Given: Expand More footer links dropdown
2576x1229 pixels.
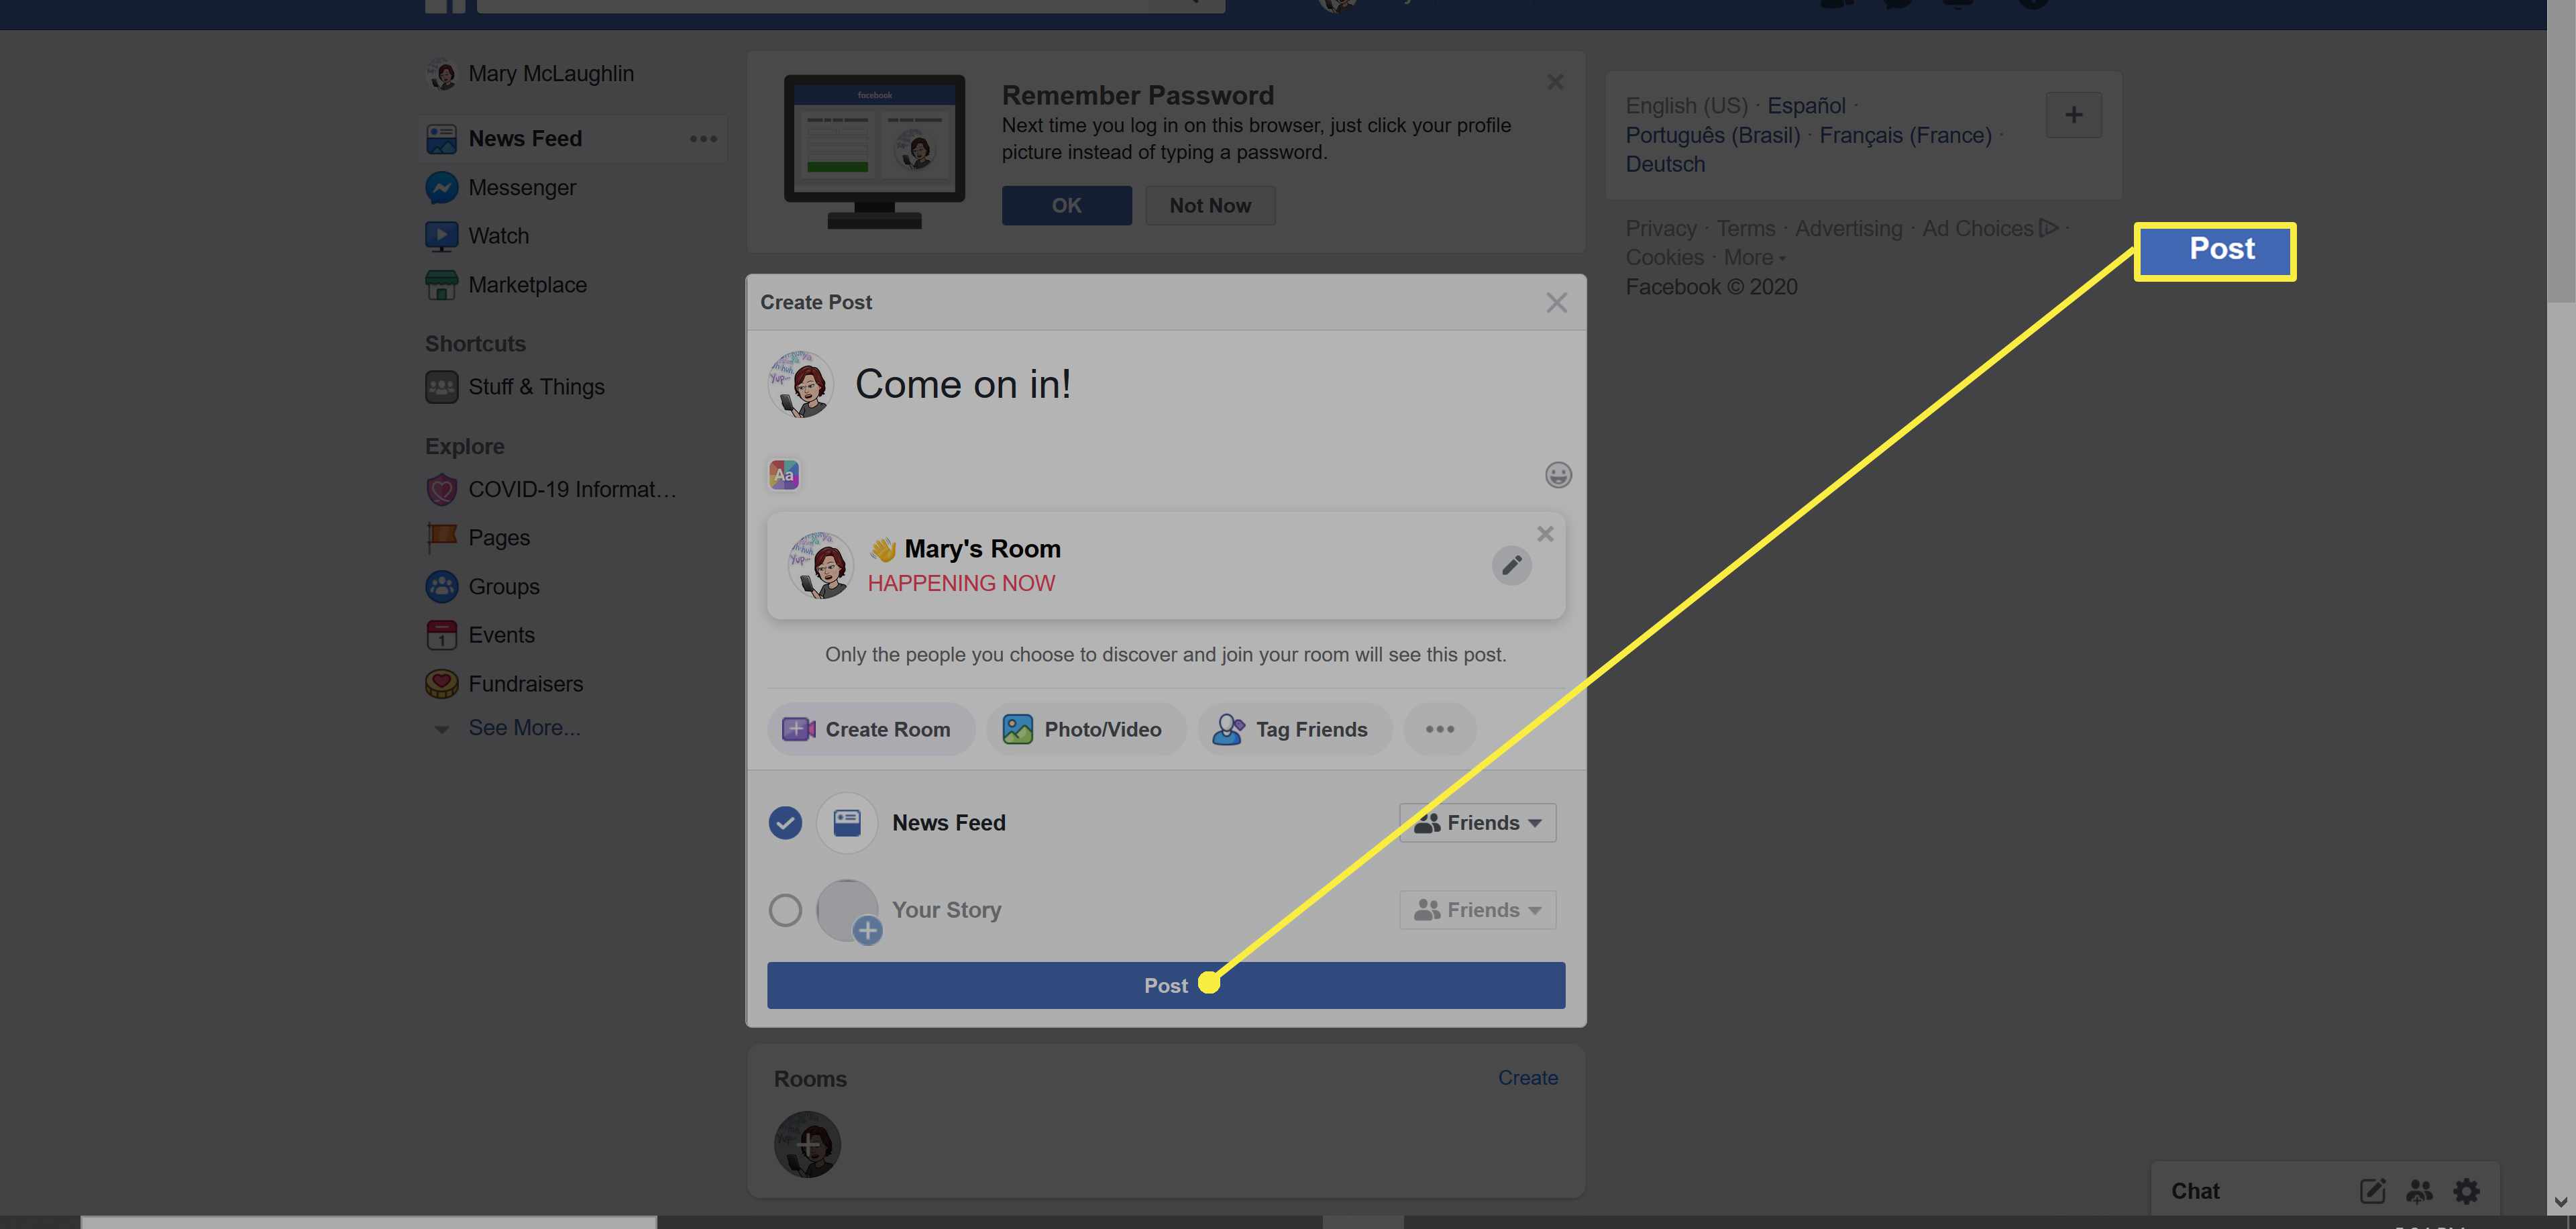Looking at the screenshot, I should (x=1754, y=258).
